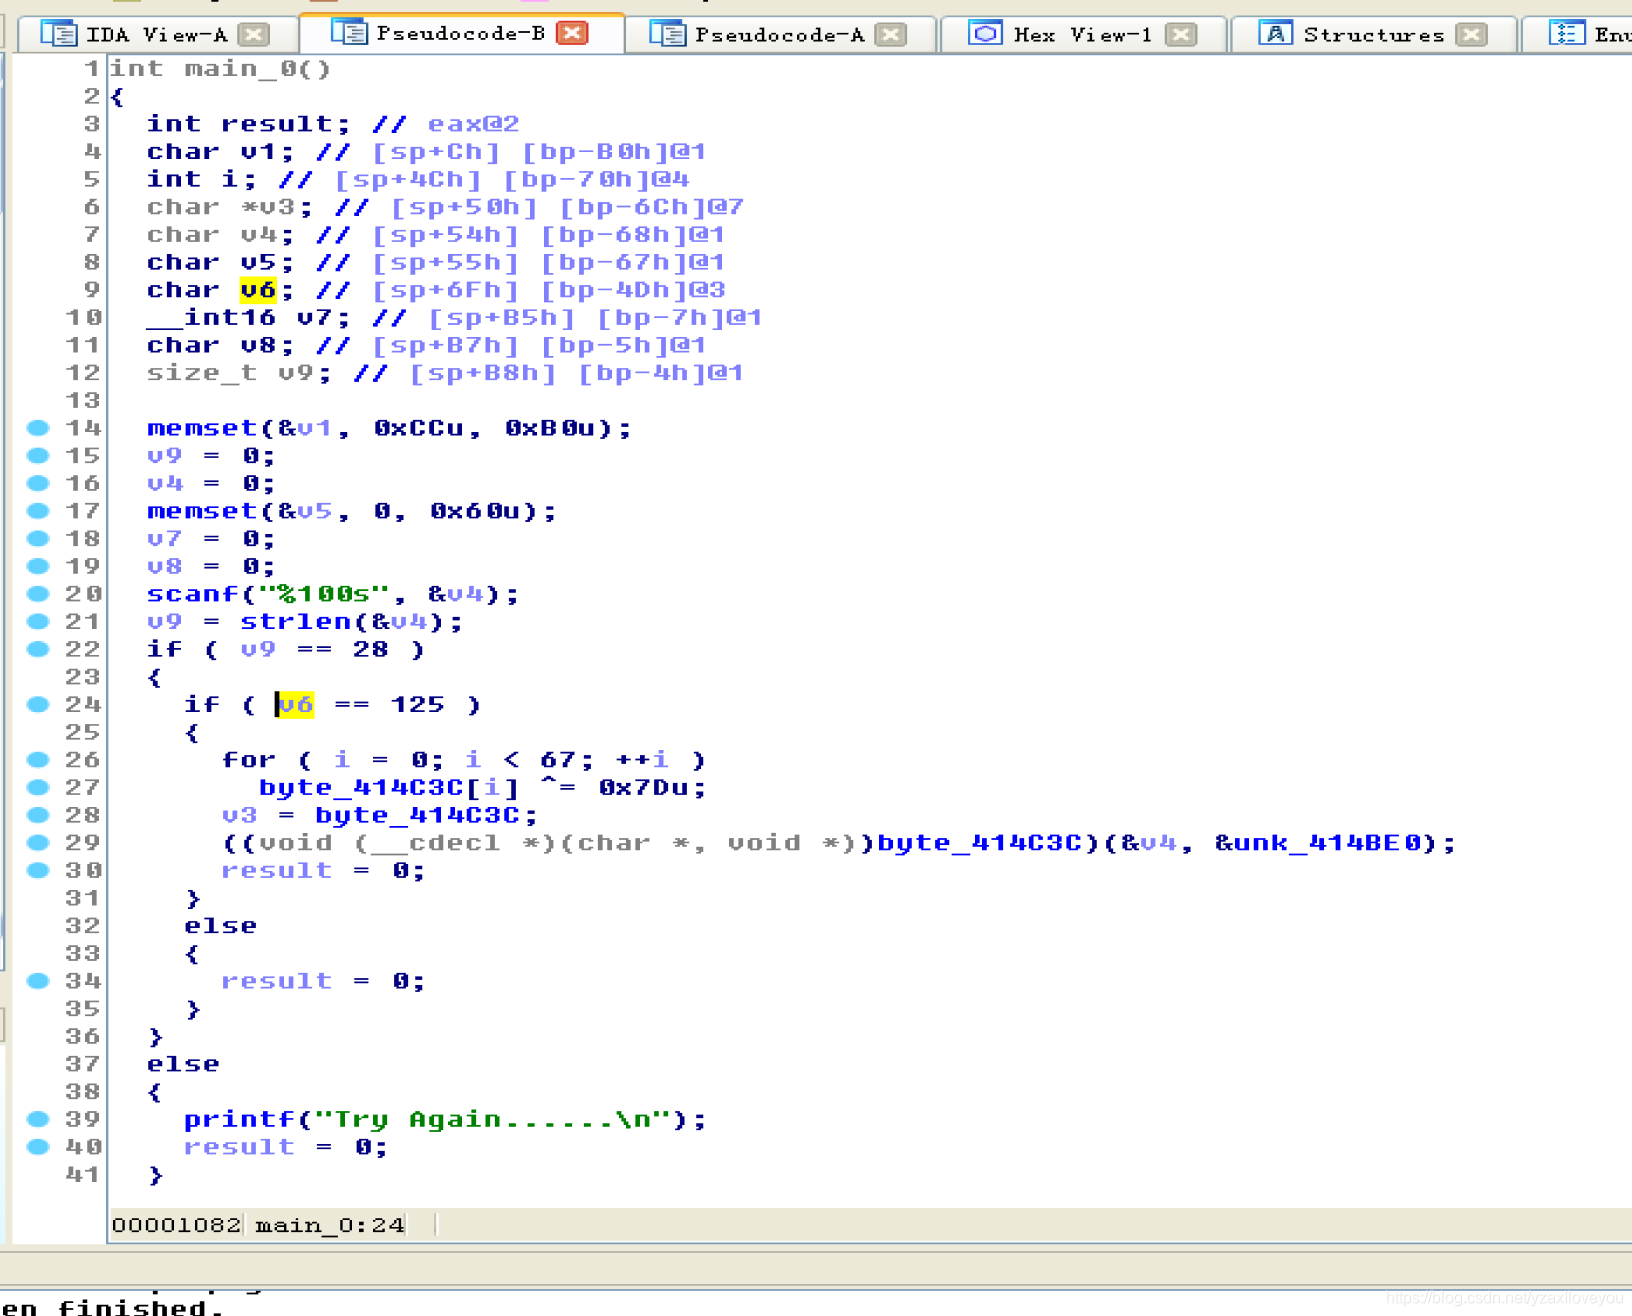Close the Structures tab
This screenshot has width=1632, height=1316.
pos(1471,35)
